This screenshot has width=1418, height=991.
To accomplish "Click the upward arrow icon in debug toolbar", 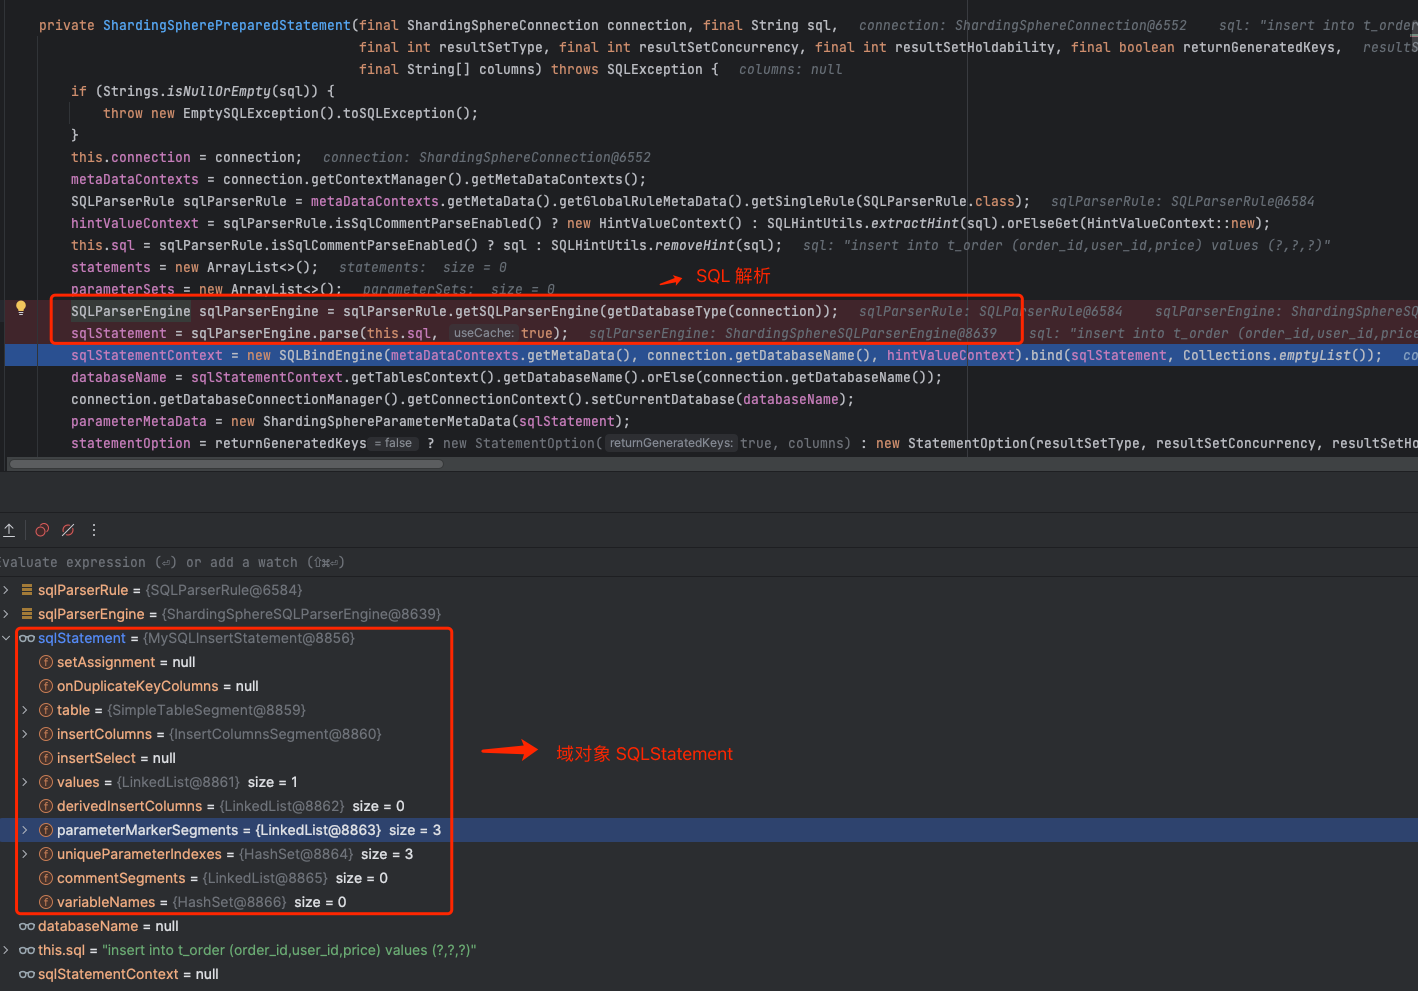I will pos(9,530).
